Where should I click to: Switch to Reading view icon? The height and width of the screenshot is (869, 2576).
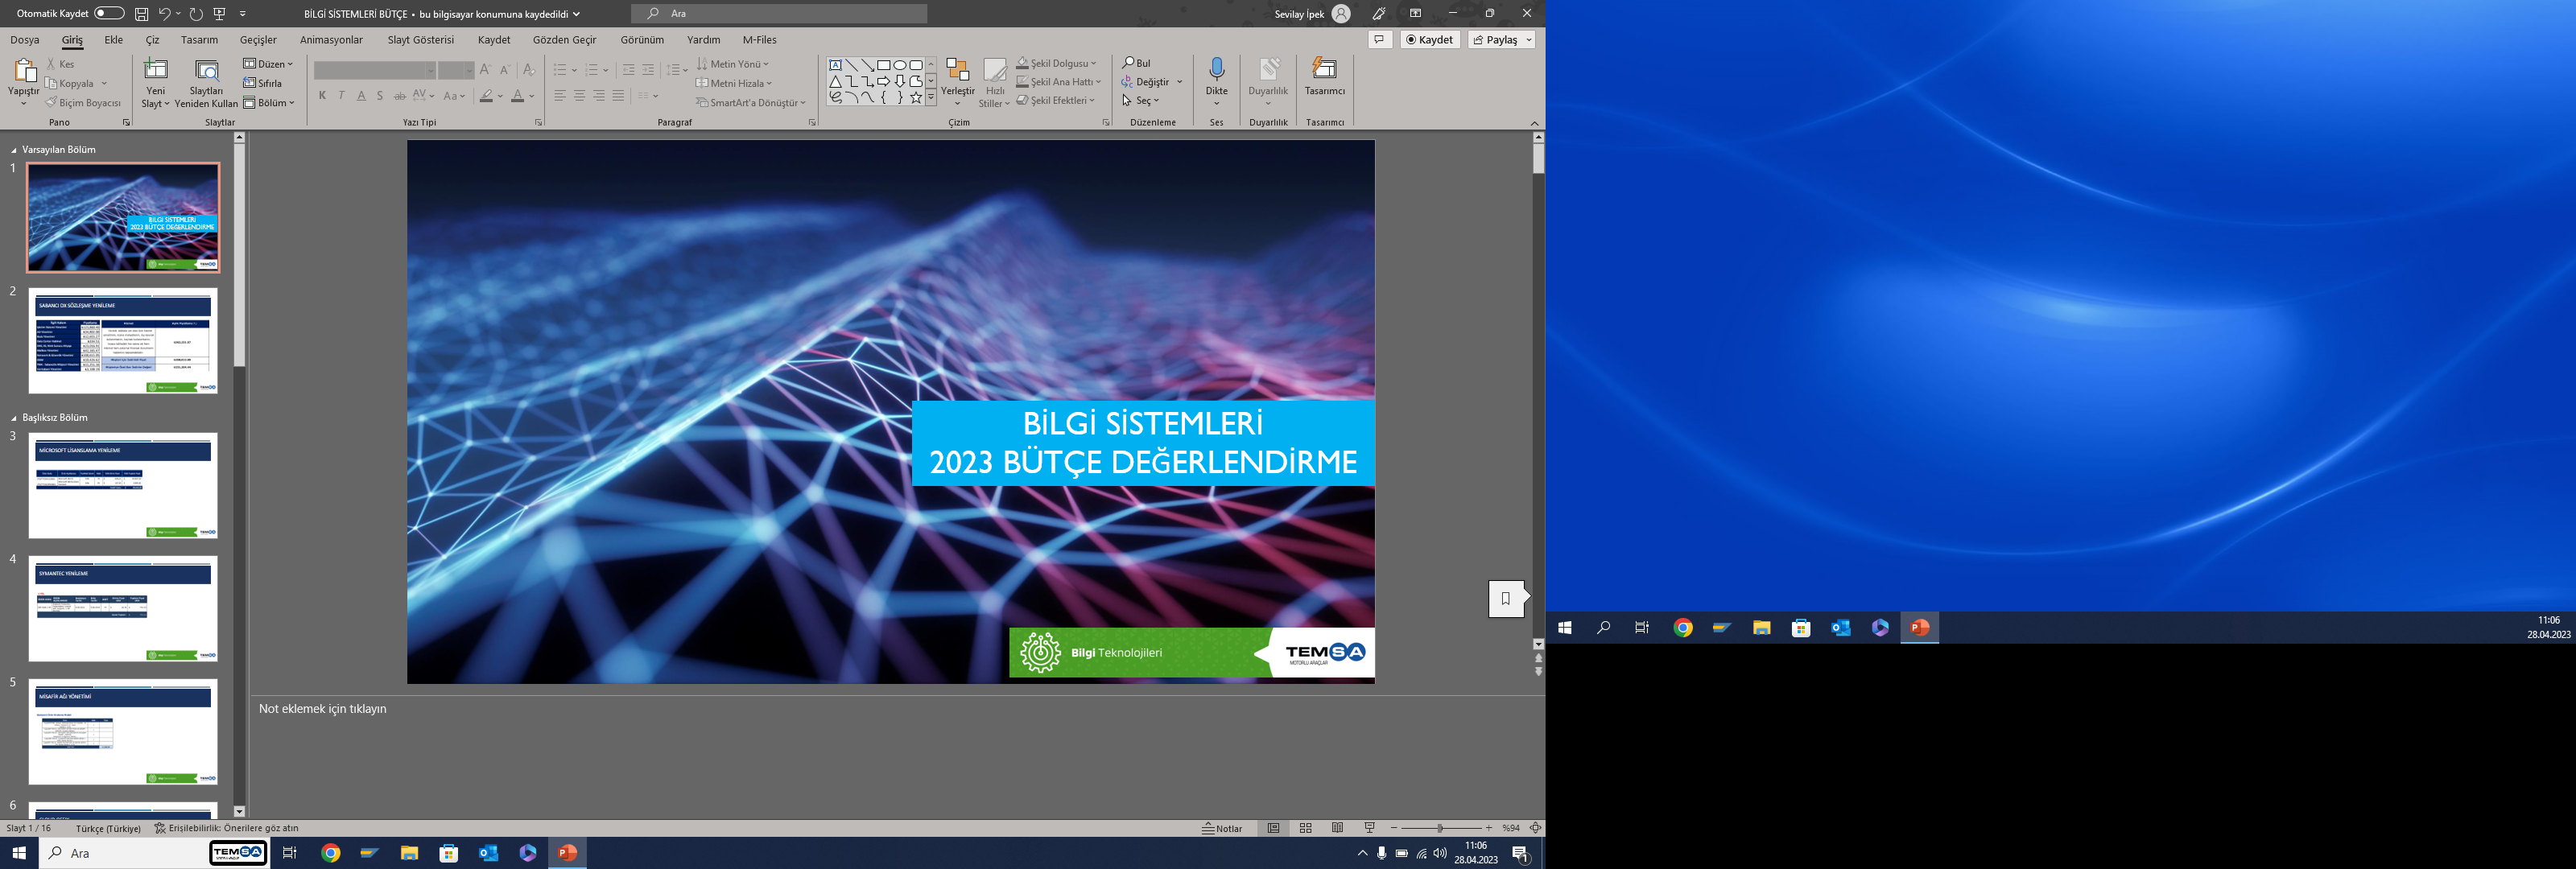[1337, 828]
